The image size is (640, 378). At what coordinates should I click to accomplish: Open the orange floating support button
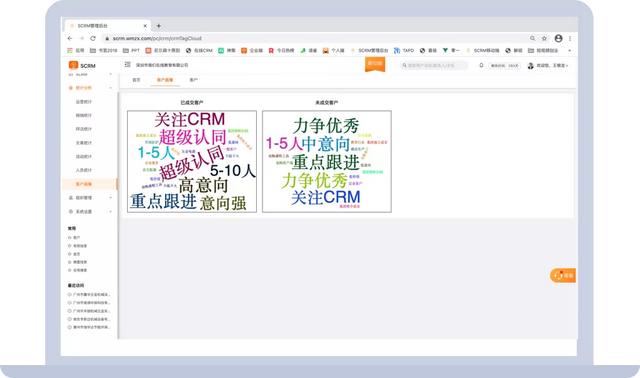point(563,276)
